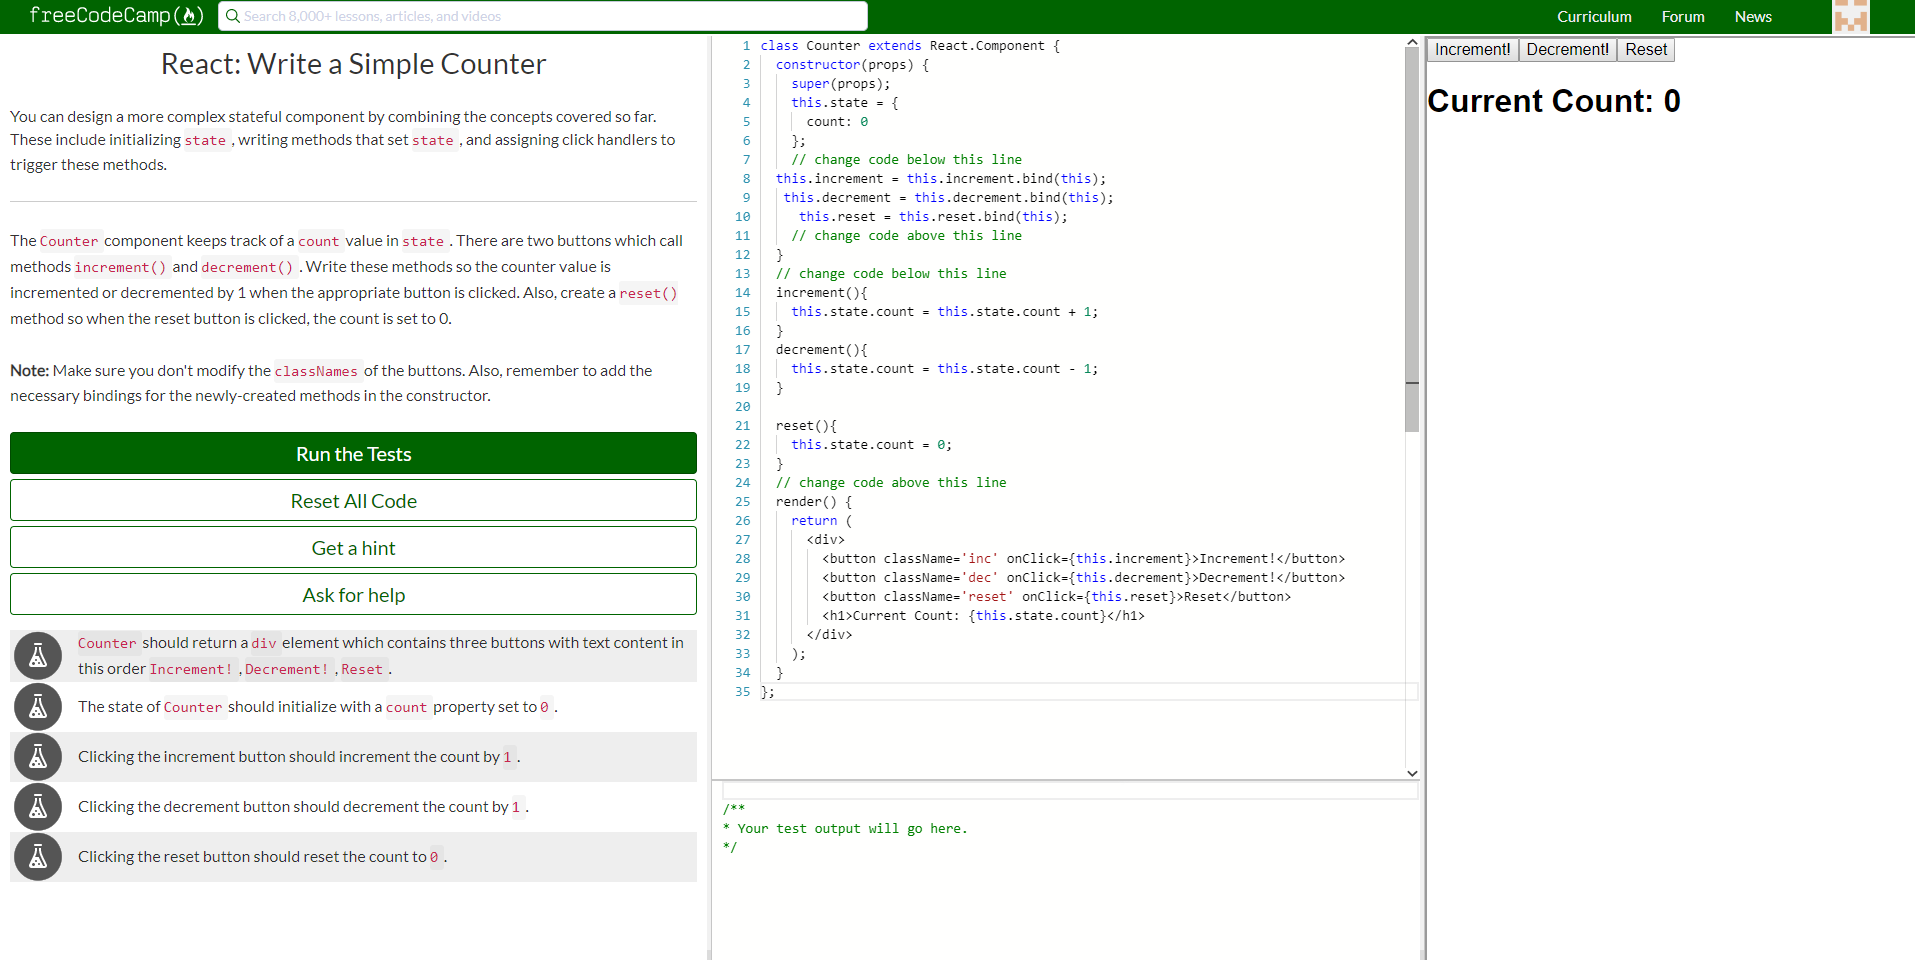Click the editor scroll up arrow
The width and height of the screenshot is (1915, 960).
1412,43
